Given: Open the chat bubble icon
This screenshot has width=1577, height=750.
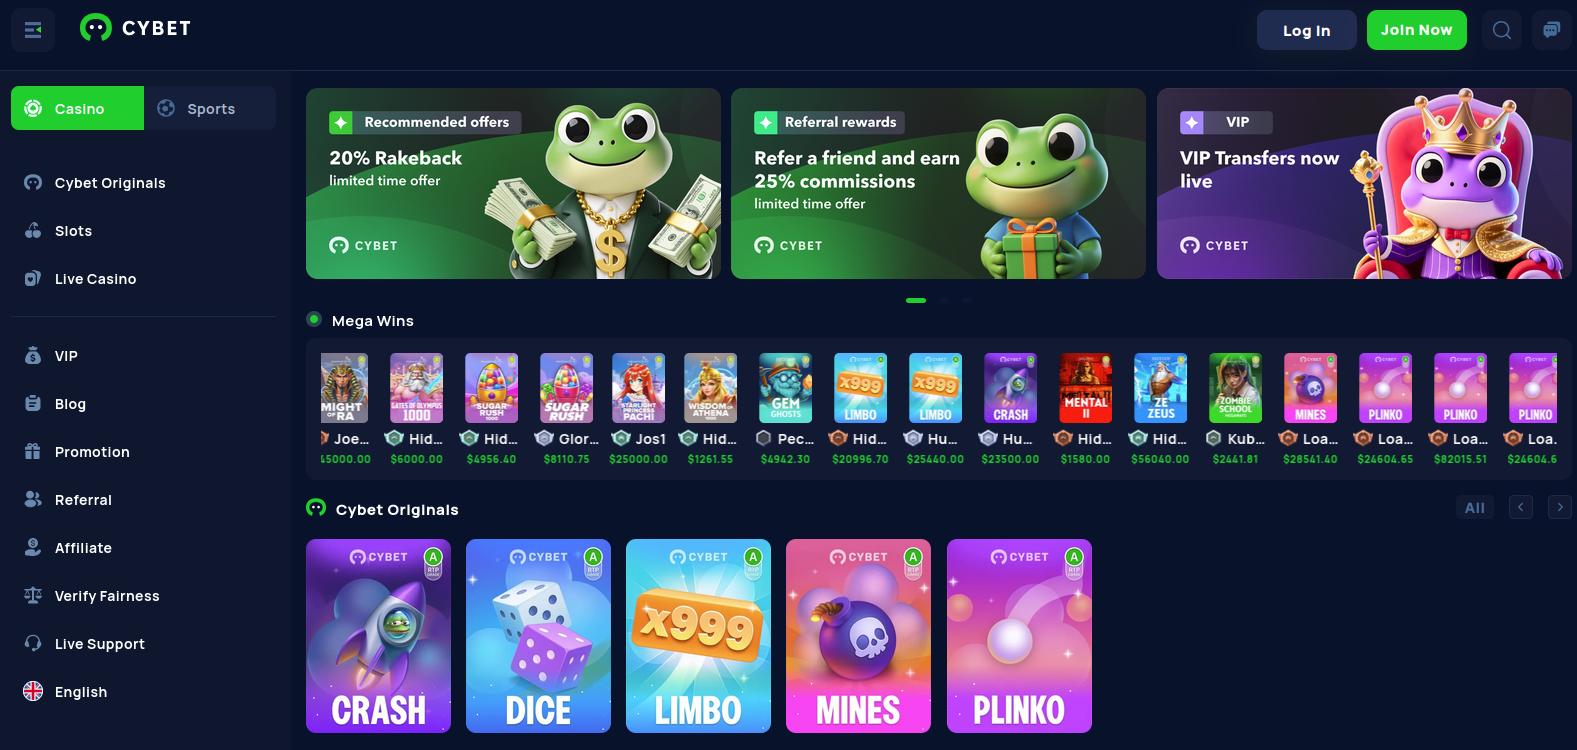Looking at the screenshot, I should [1551, 30].
